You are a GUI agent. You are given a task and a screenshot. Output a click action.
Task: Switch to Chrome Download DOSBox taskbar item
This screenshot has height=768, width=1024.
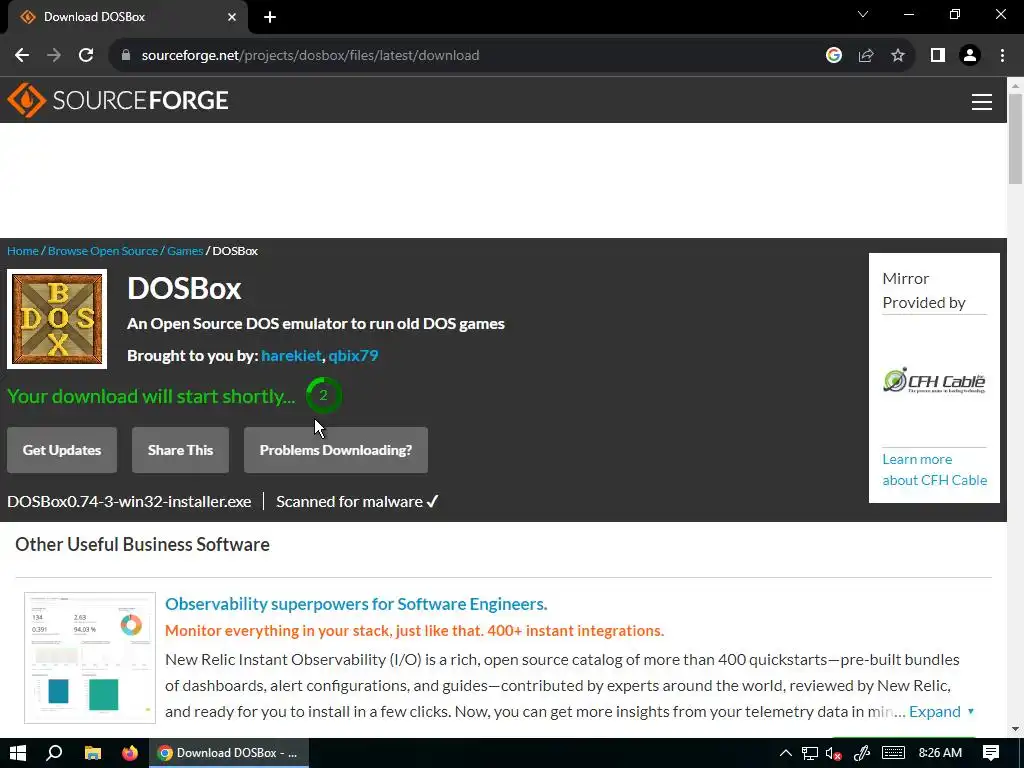pos(229,753)
